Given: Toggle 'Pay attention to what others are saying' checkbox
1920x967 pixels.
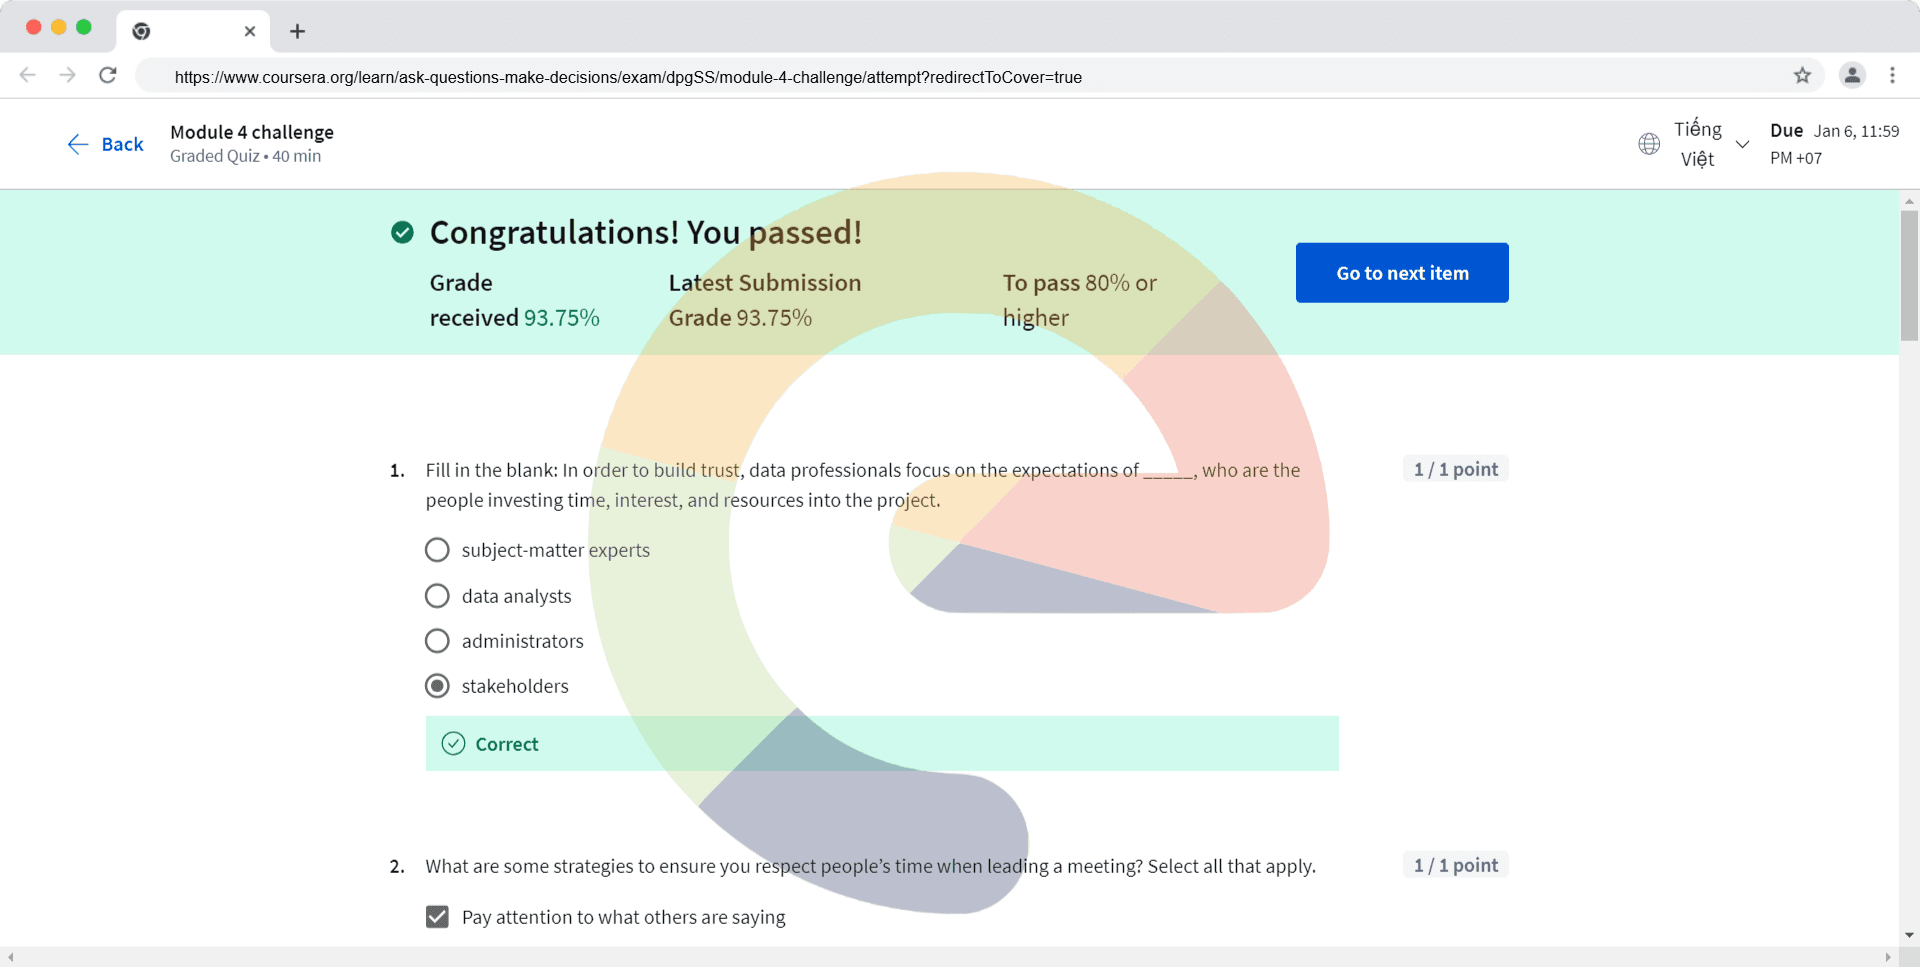Looking at the screenshot, I should [437, 917].
